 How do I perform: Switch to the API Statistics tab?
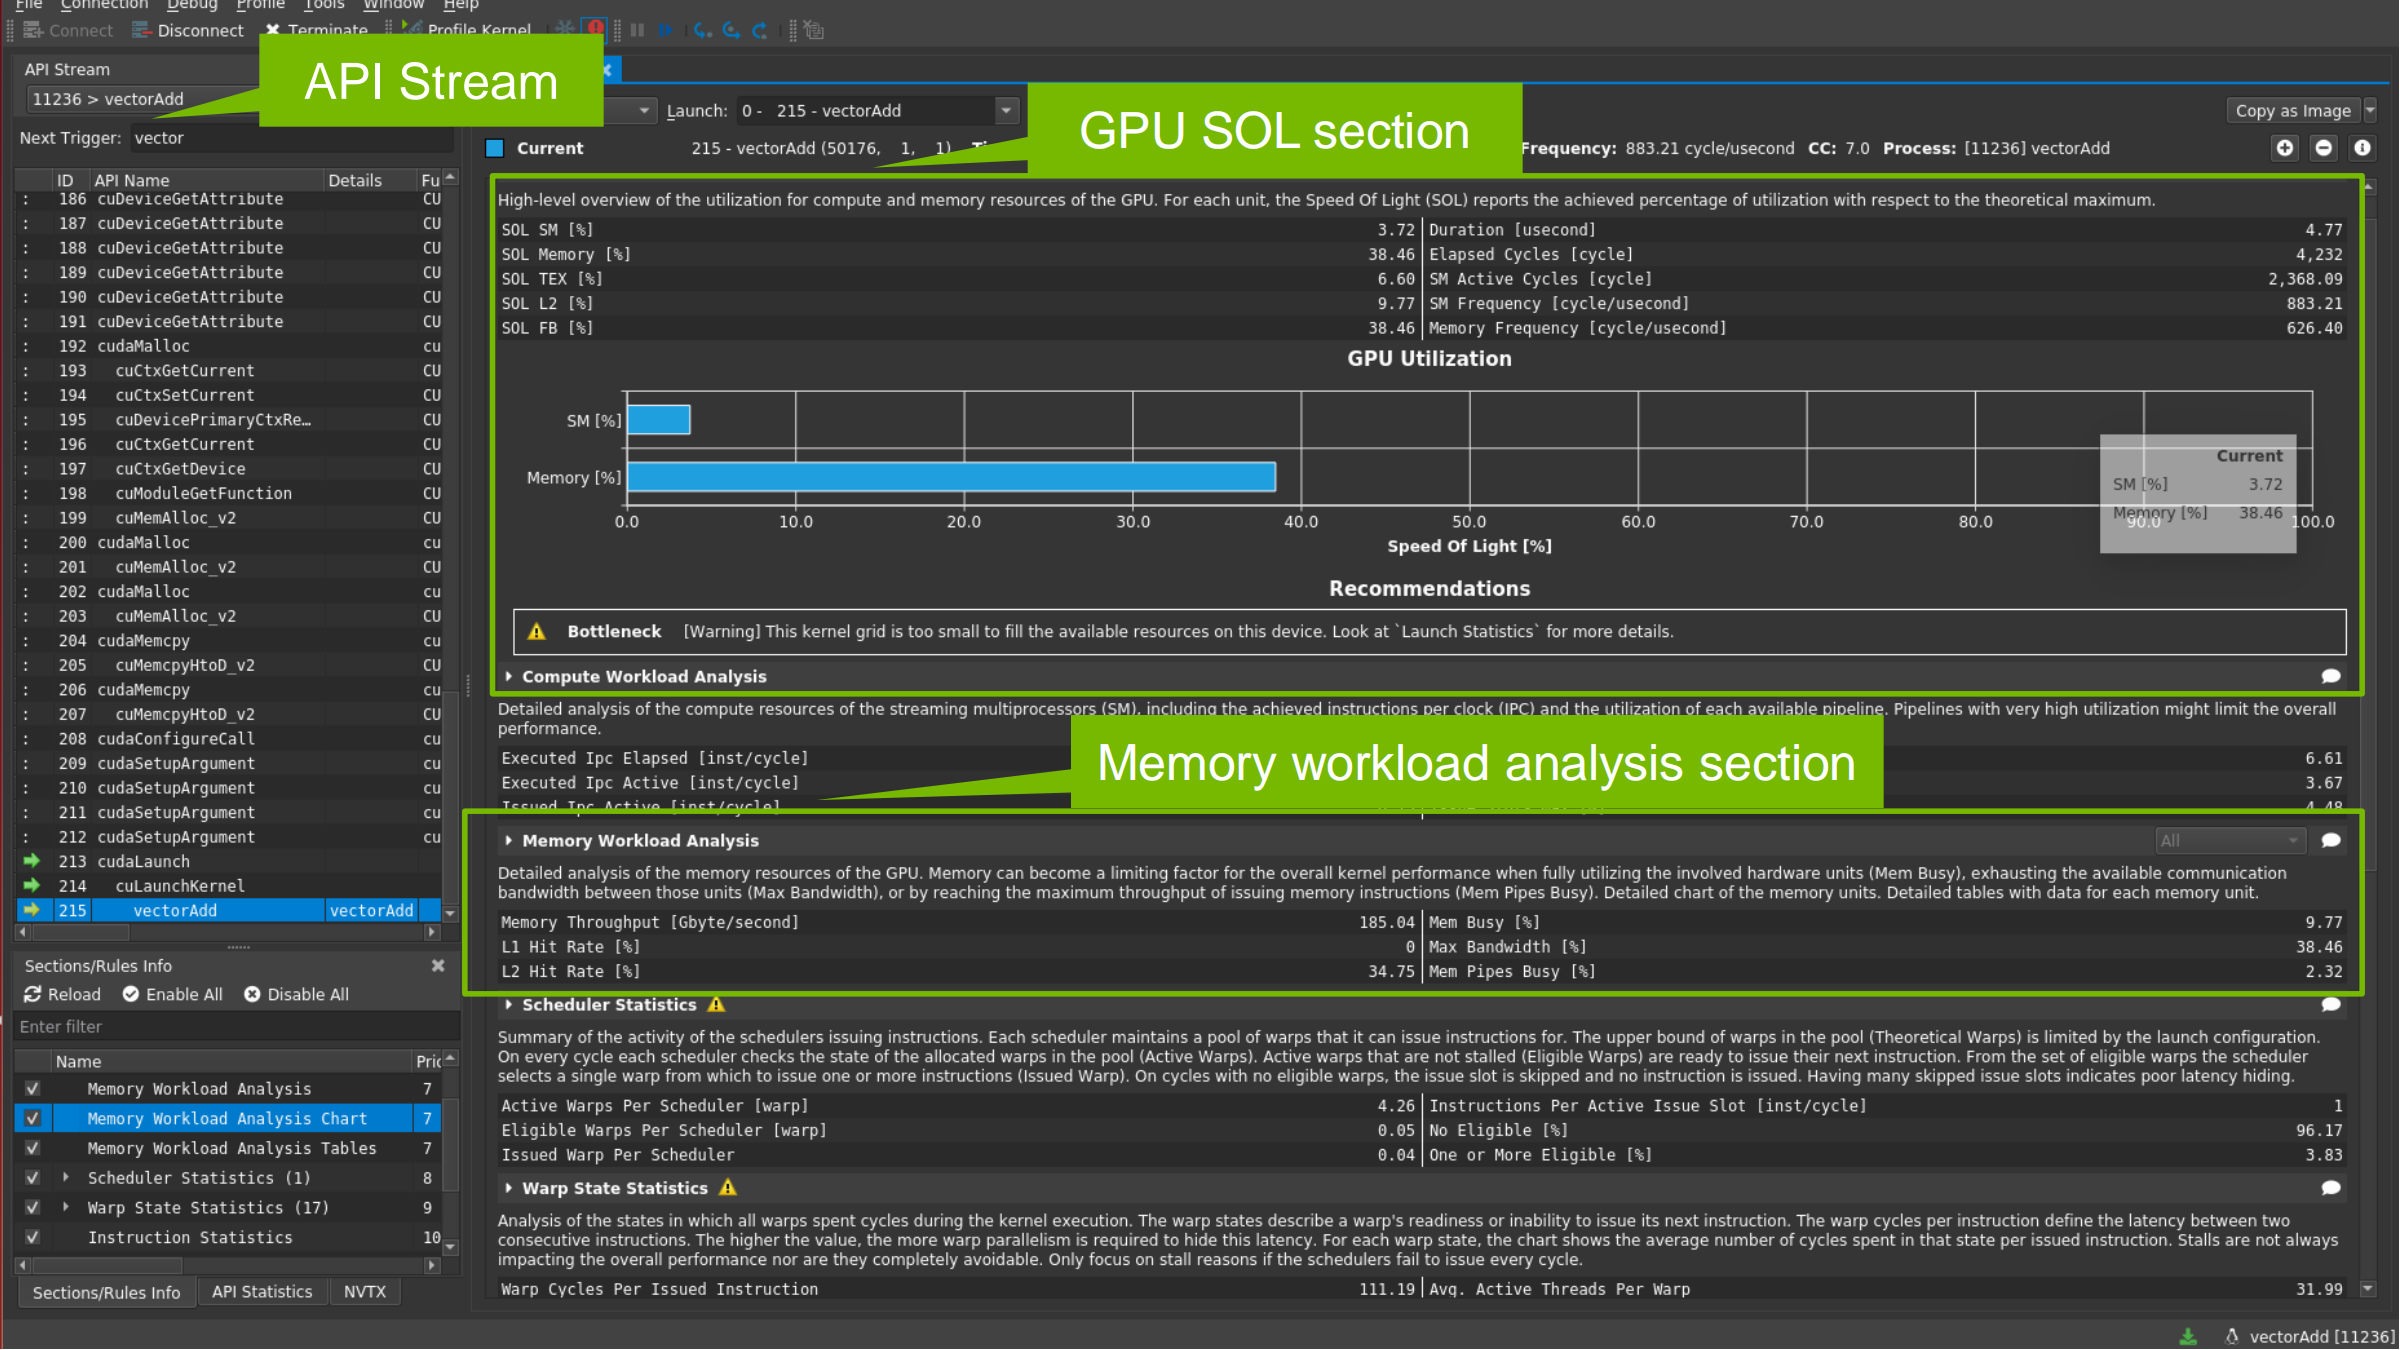coord(262,1292)
